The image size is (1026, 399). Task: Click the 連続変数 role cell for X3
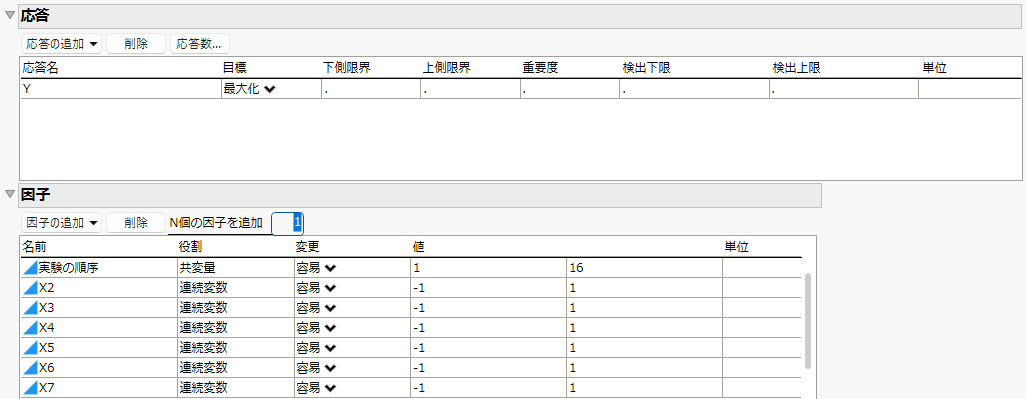point(235,308)
